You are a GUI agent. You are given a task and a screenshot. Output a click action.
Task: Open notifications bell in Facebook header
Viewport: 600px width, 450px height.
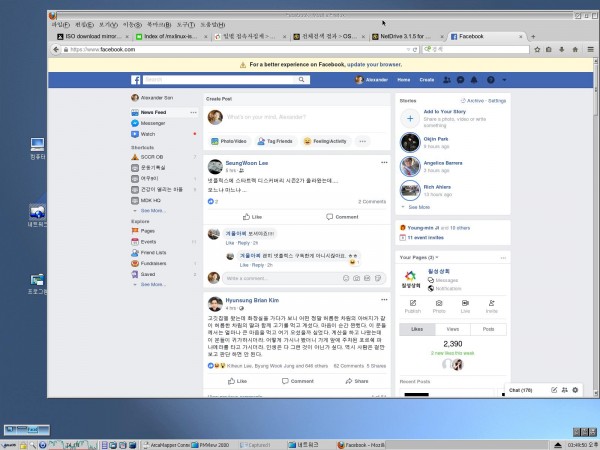tap(474, 80)
